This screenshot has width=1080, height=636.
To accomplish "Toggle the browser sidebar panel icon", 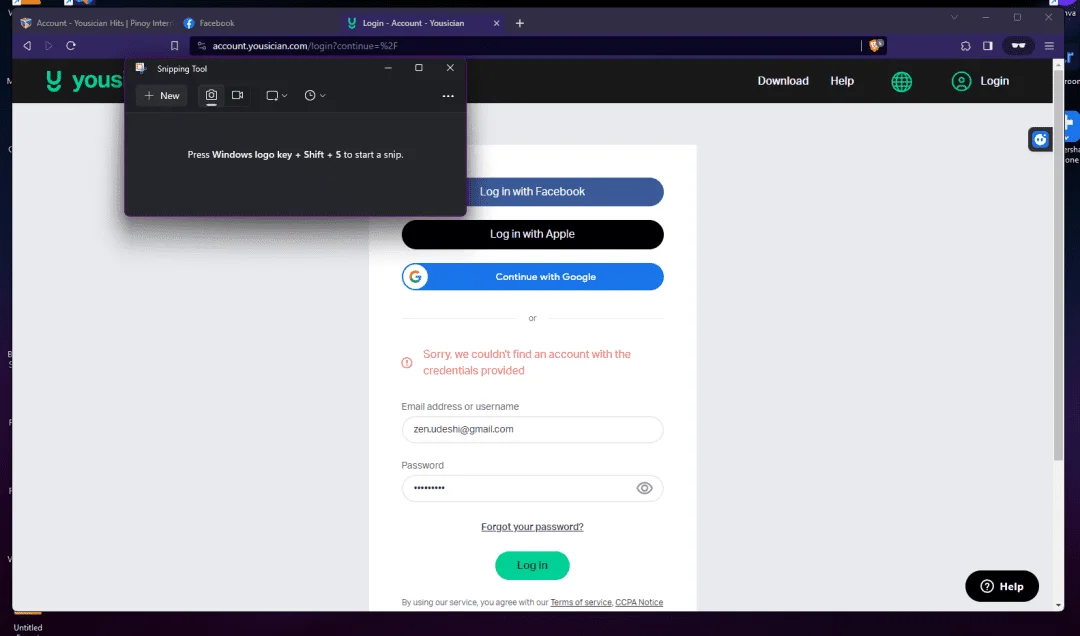I will [x=988, y=45].
